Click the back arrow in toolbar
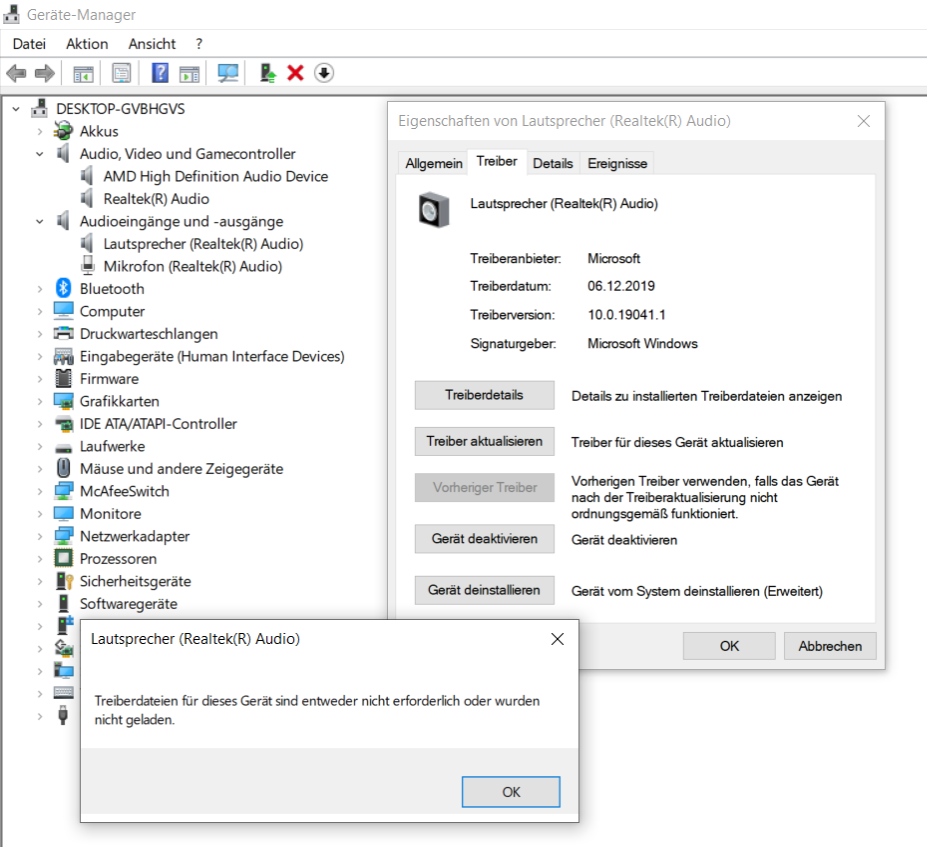This screenshot has width=927, height=847. pos(16,73)
